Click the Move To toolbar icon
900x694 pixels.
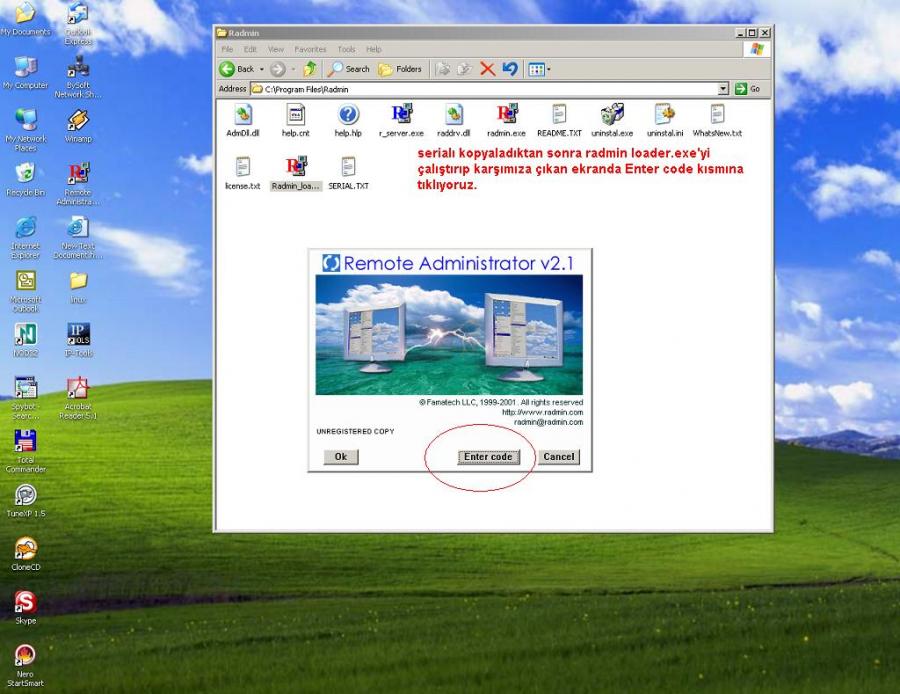443,69
